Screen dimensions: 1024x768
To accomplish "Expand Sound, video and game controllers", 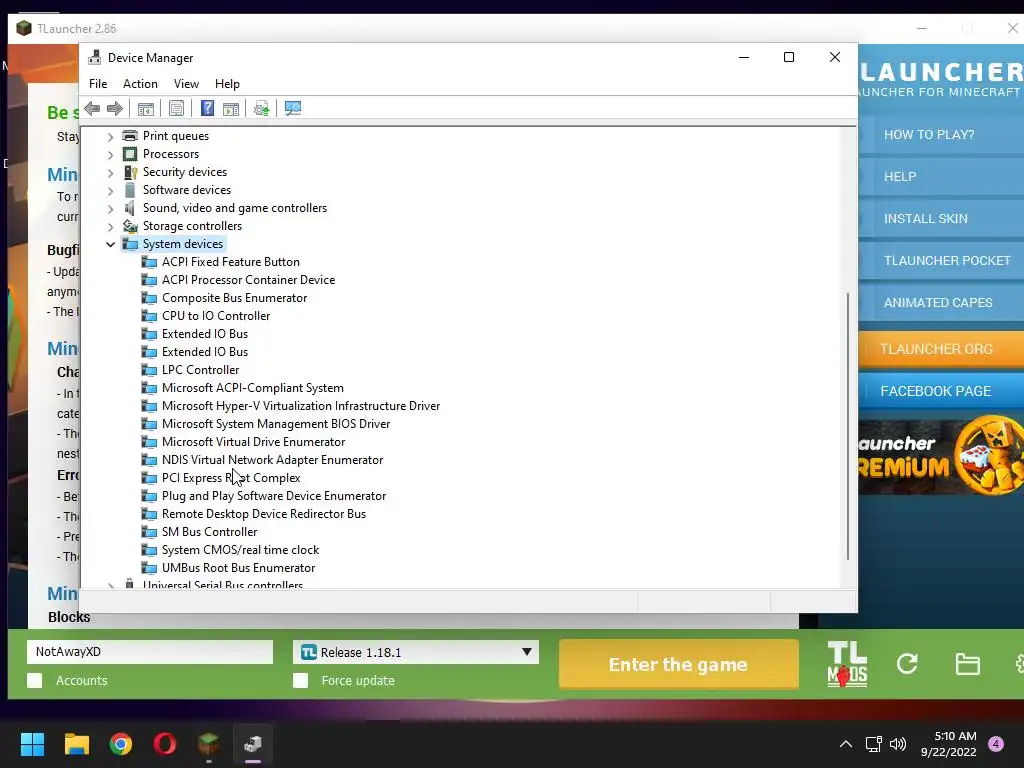I will pos(110,208).
